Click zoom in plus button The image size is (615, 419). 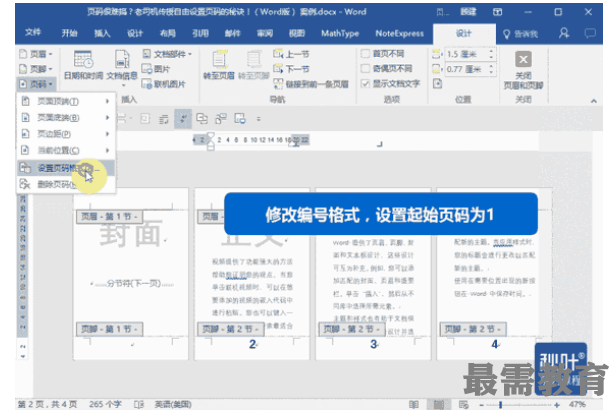tap(557, 405)
